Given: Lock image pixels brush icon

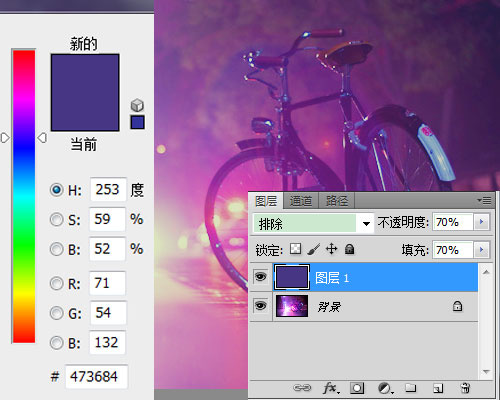Looking at the screenshot, I should click(x=313, y=249).
